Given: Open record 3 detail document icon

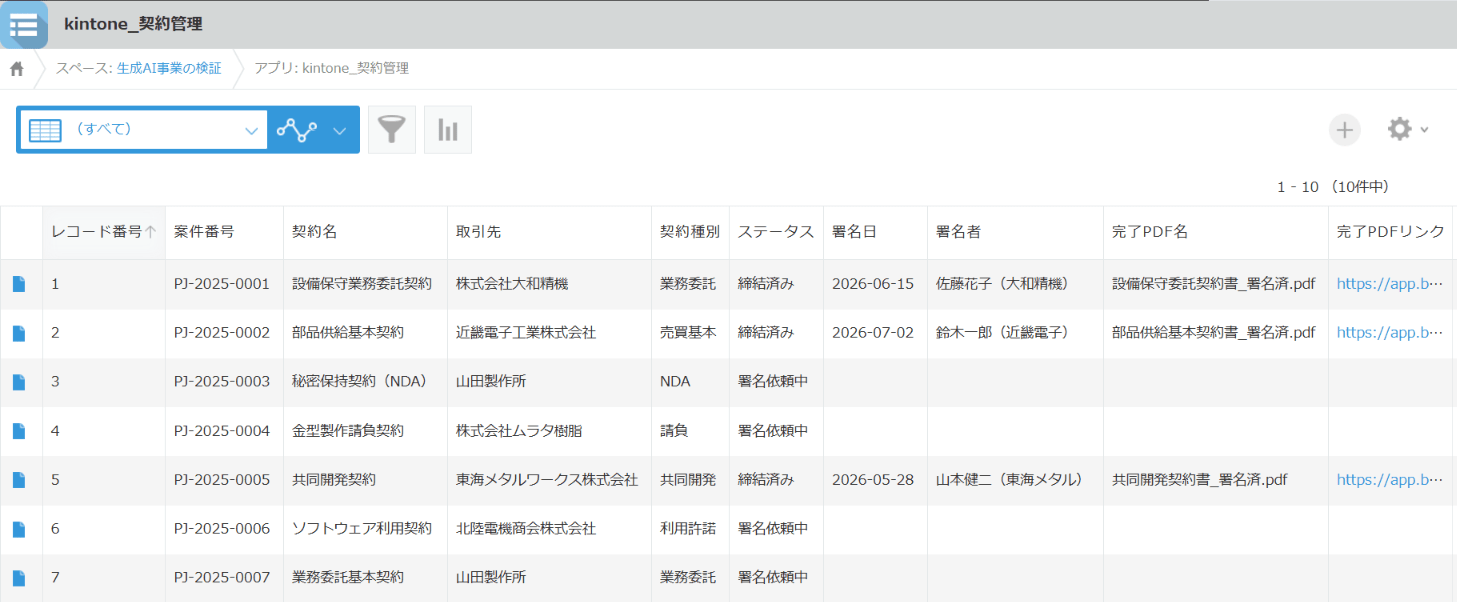Looking at the screenshot, I should [x=19, y=382].
